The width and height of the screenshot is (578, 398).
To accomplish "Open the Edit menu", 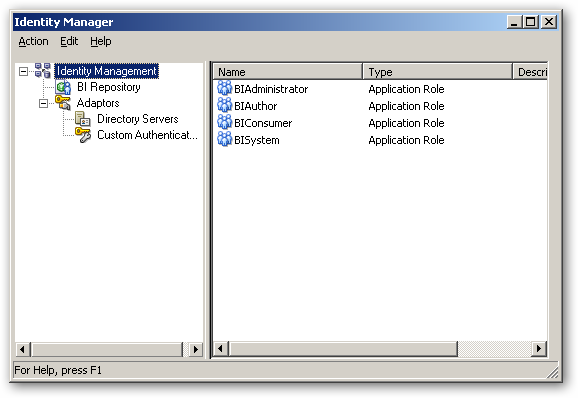I will pyautogui.click(x=69, y=41).
